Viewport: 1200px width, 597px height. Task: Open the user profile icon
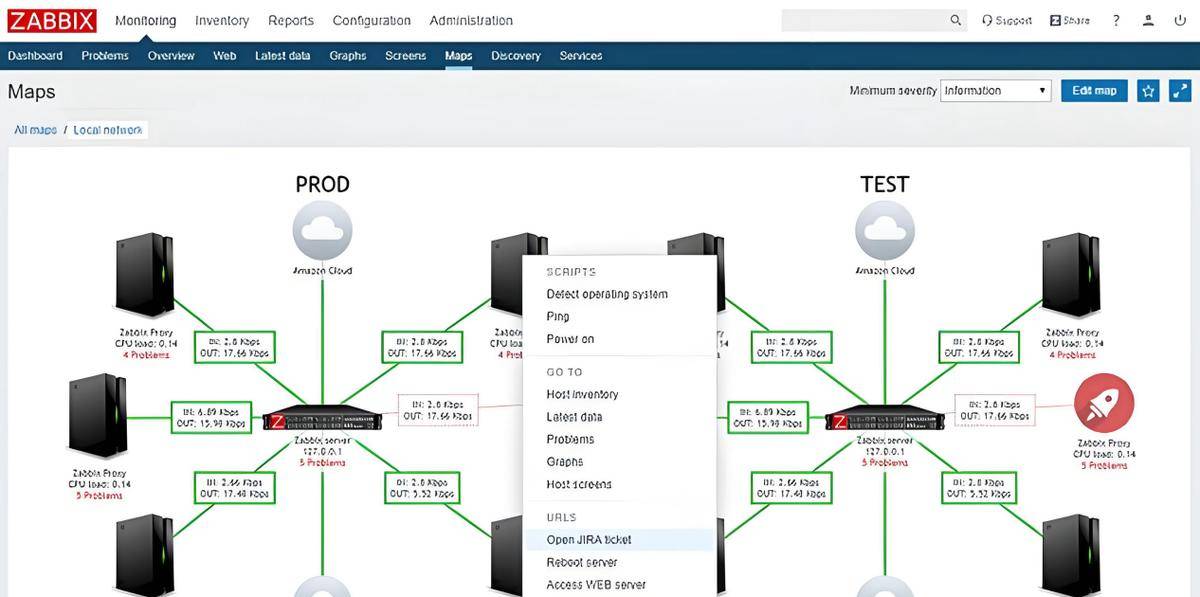click(1148, 19)
